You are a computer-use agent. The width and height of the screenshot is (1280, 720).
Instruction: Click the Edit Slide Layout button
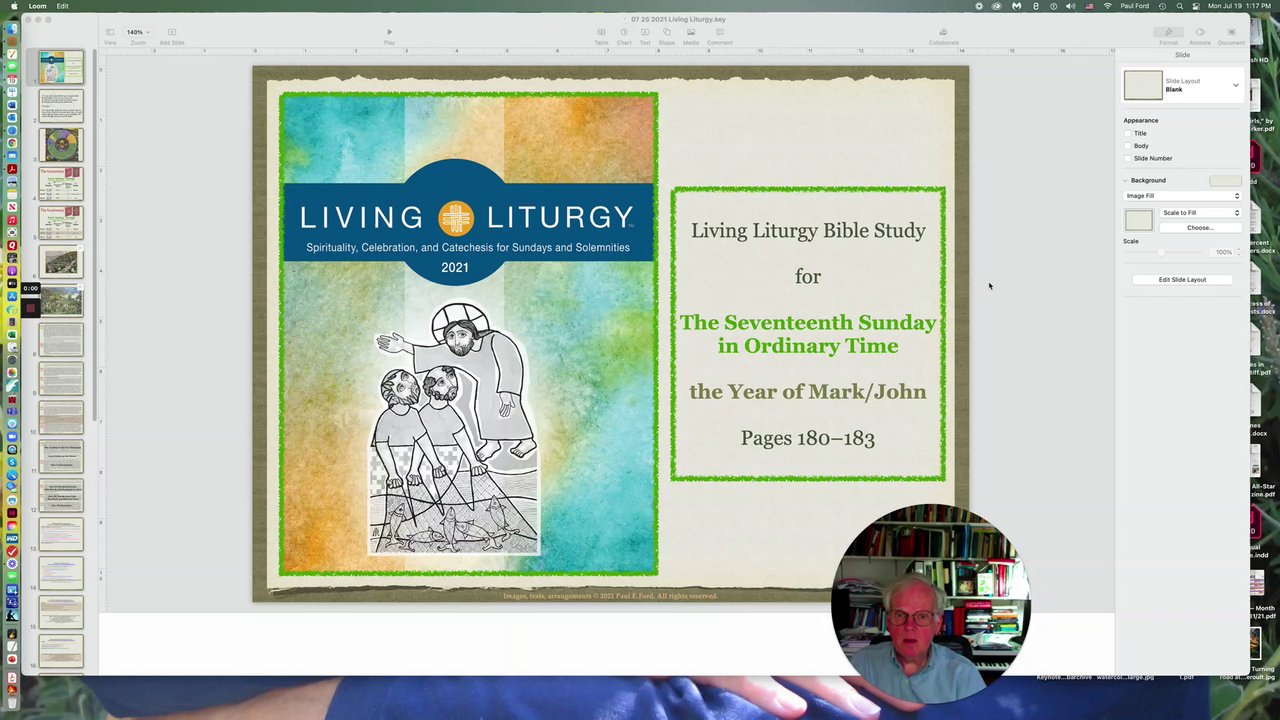1182,280
